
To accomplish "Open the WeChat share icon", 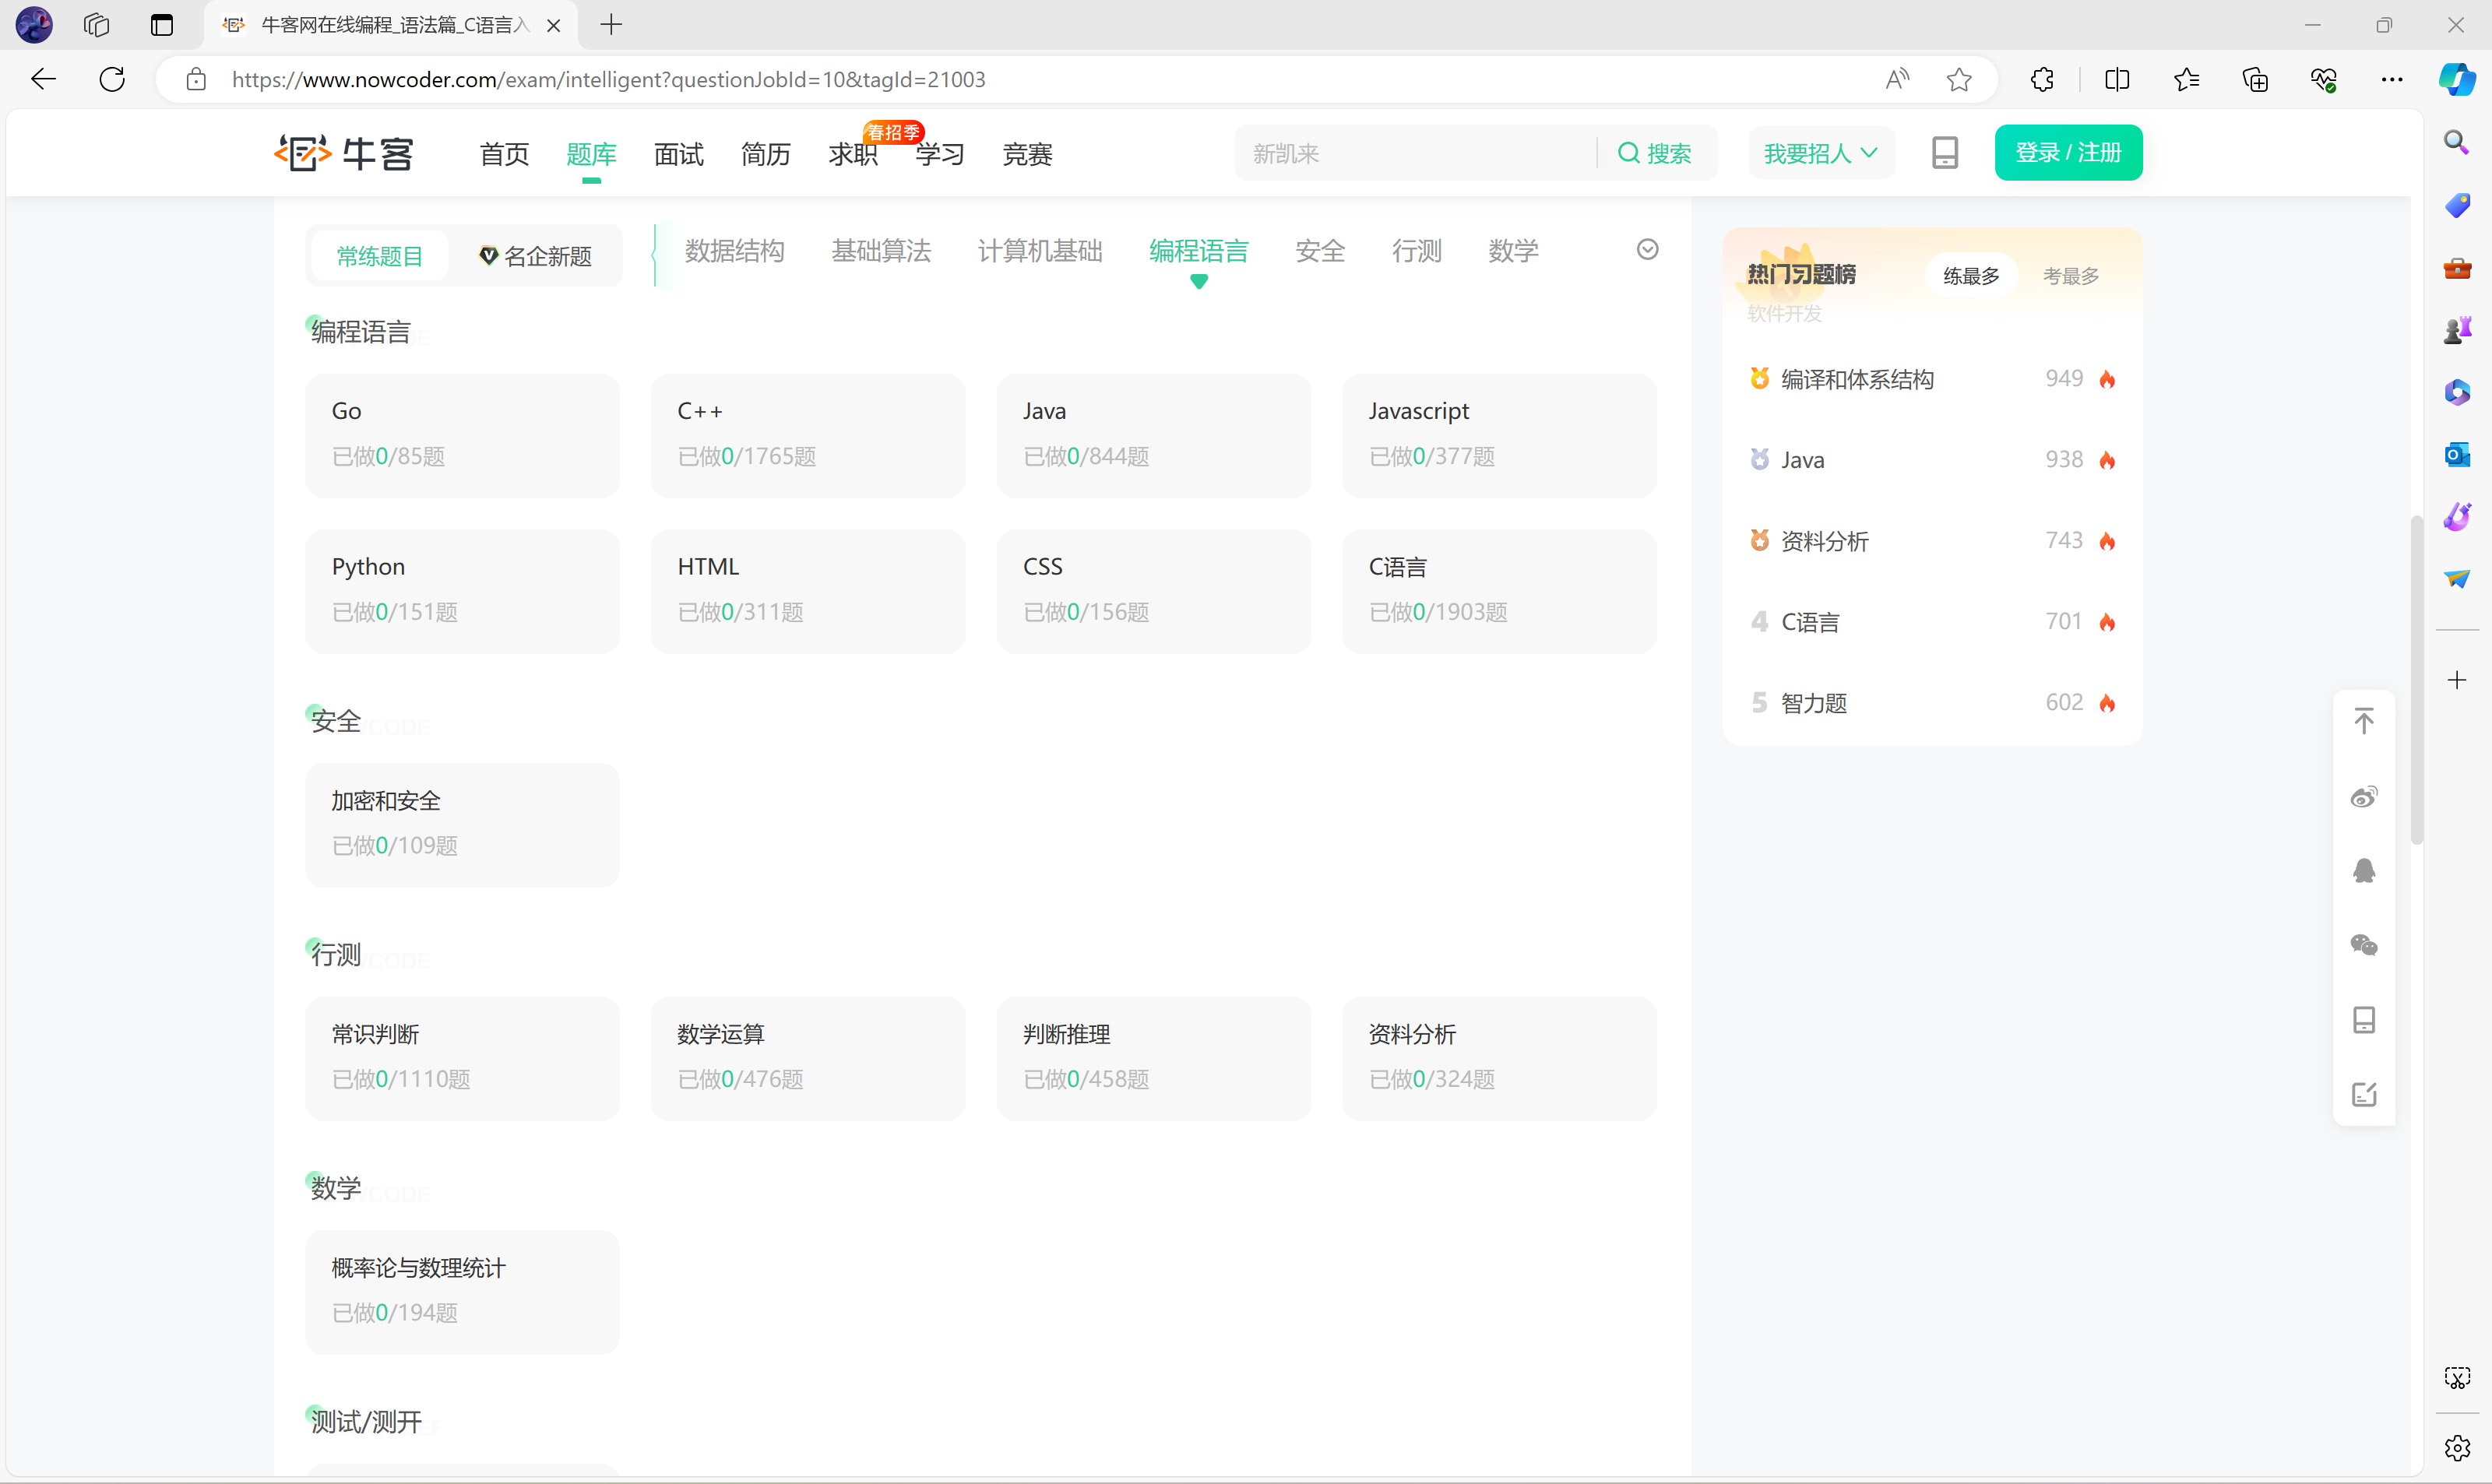I will pyautogui.click(x=2363, y=945).
